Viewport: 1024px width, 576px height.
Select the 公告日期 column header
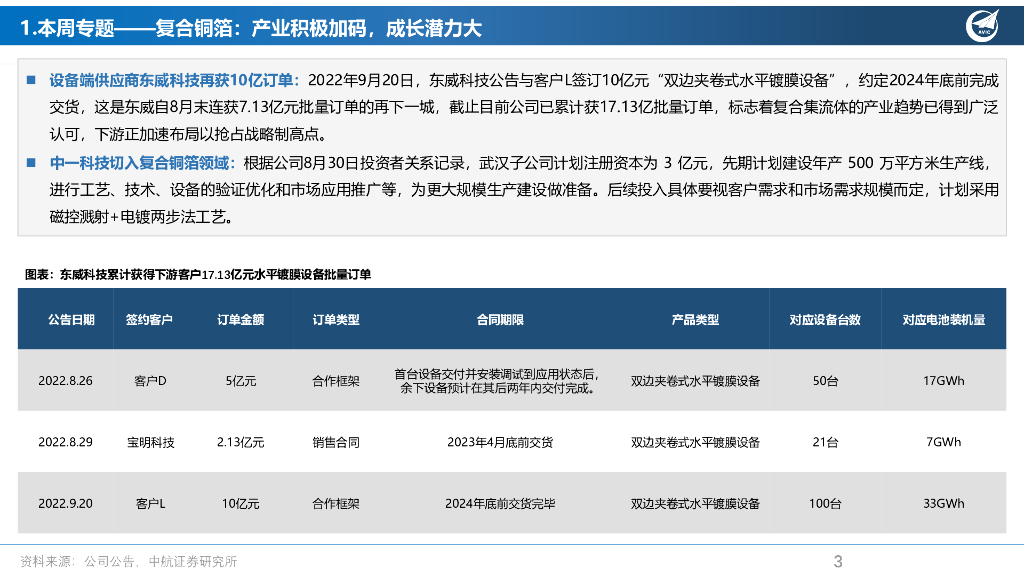click(x=71, y=320)
